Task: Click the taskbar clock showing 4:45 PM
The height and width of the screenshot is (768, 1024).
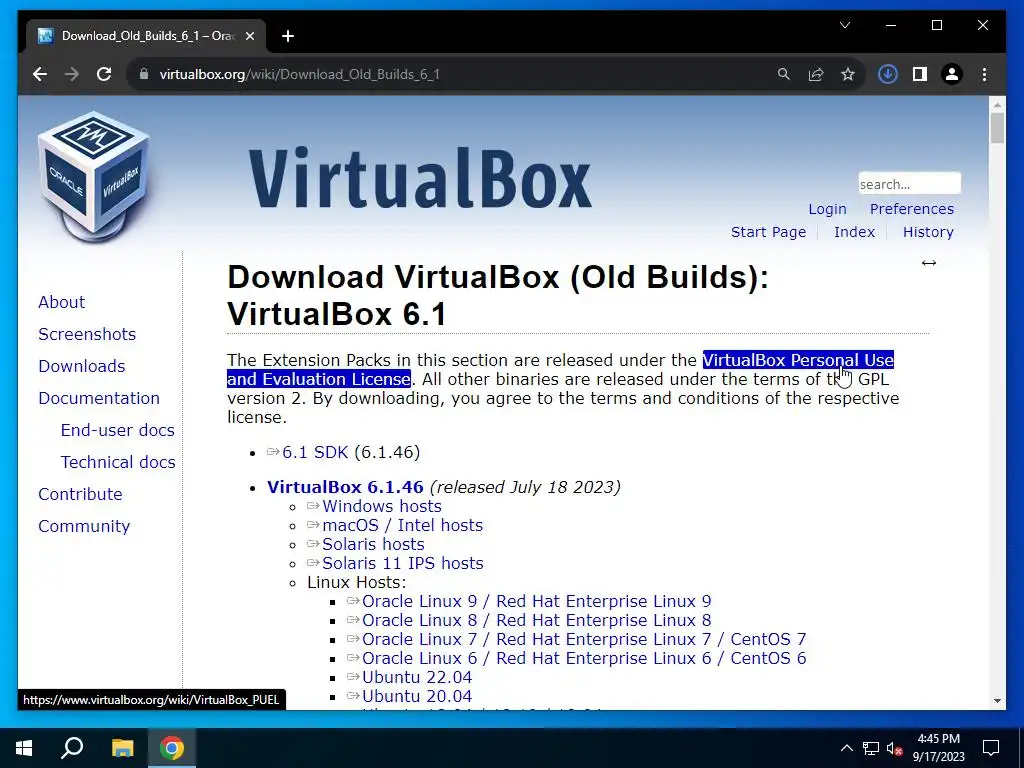Action: pos(938,748)
